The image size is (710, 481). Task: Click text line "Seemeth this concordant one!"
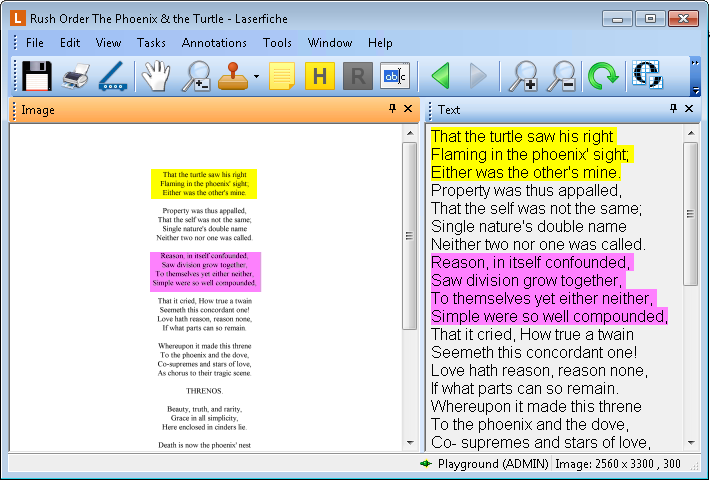click(534, 352)
